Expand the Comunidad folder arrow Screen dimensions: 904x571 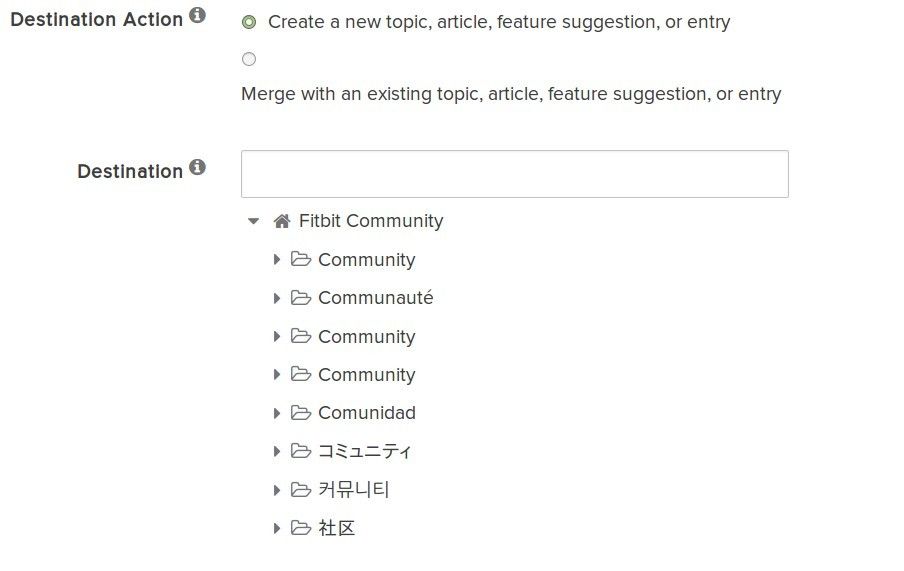[277, 413]
